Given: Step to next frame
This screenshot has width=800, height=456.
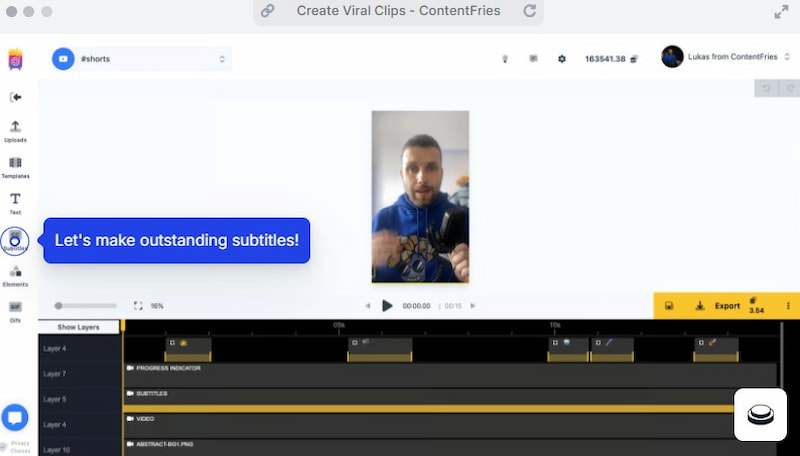Looking at the screenshot, I should (x=472, y=306).
